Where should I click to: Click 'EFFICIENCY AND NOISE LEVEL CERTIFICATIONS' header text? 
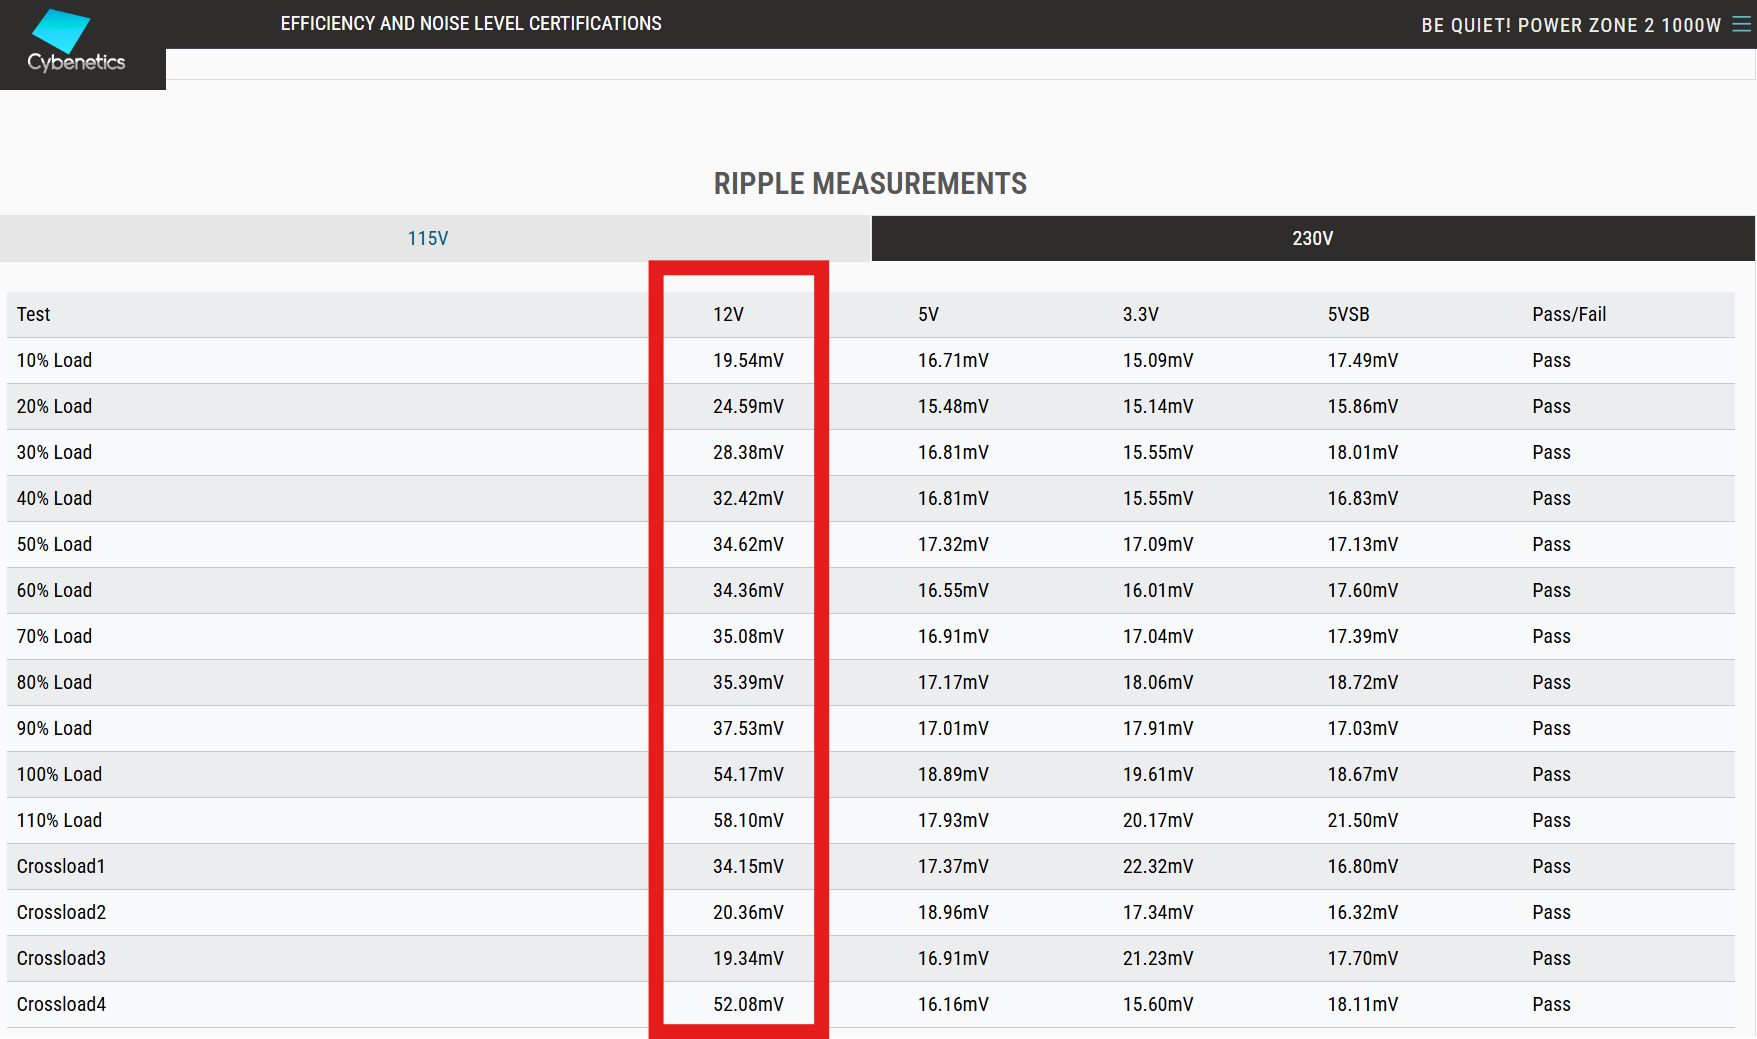click(471, 23)
